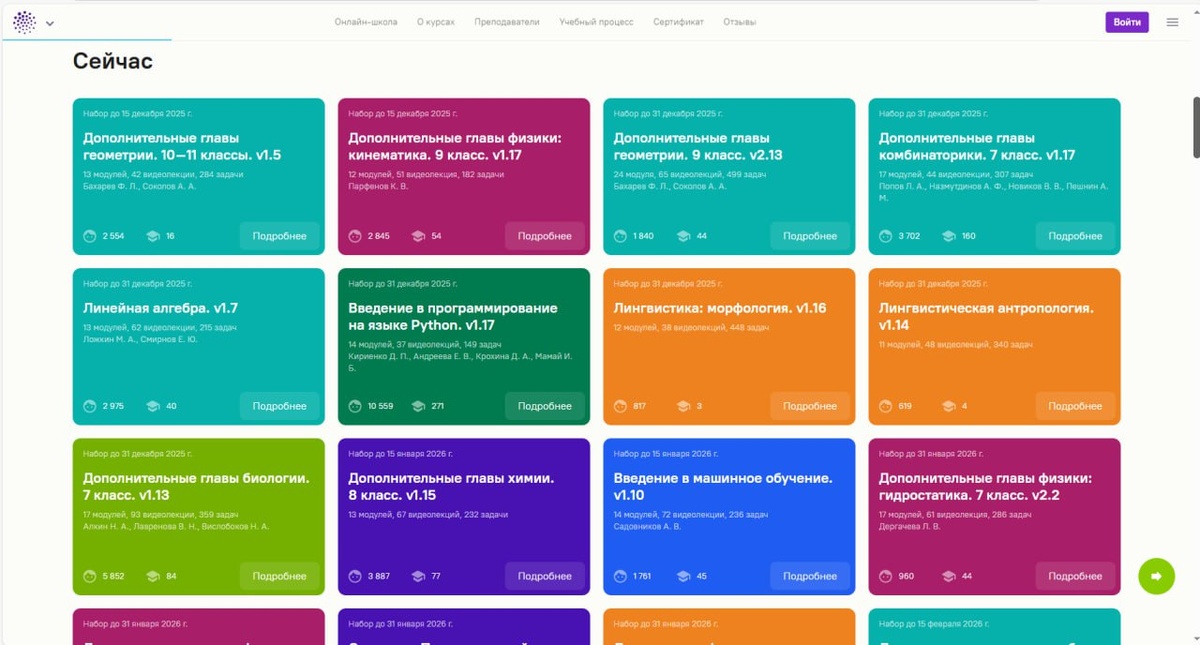Click Подробнее on геометрии 9 класс card
This screenshot has width=1200, height=645.
pyautogui.click(x=810, y=236)
